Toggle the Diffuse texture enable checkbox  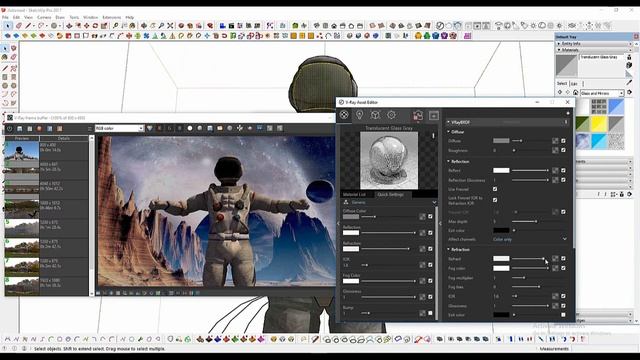pos(563,141)
